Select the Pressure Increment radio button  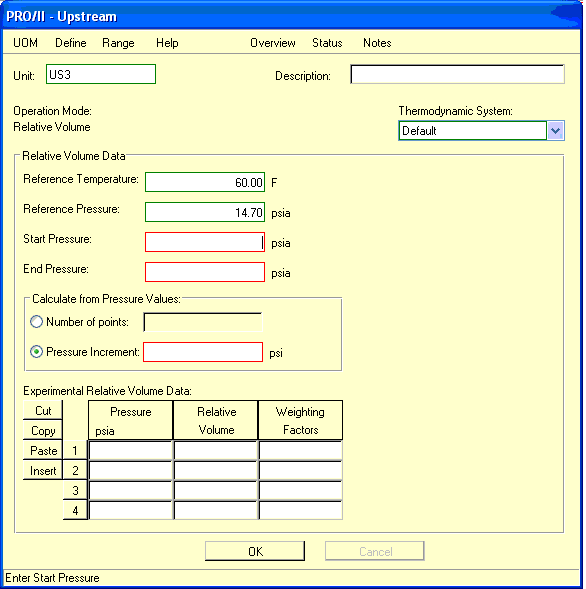coord(36,352)
